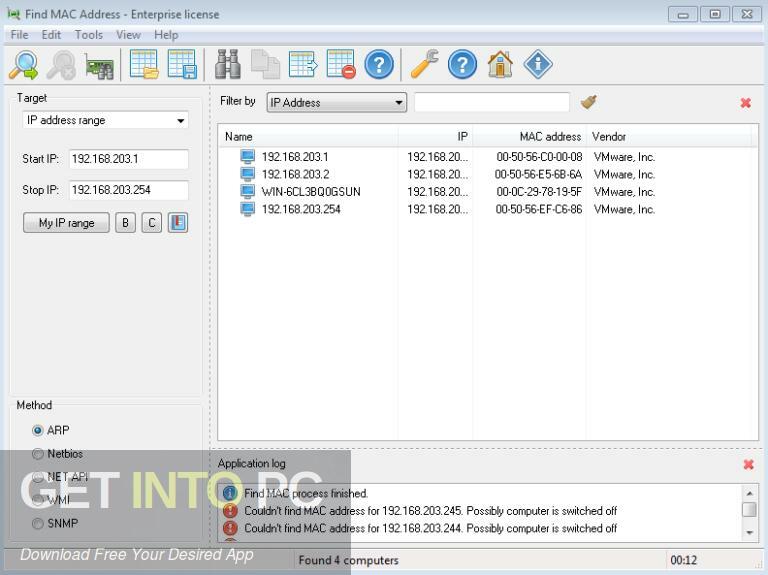Sort by the IP column header
The image size is (768, 575).
click(x=435, y=136)
